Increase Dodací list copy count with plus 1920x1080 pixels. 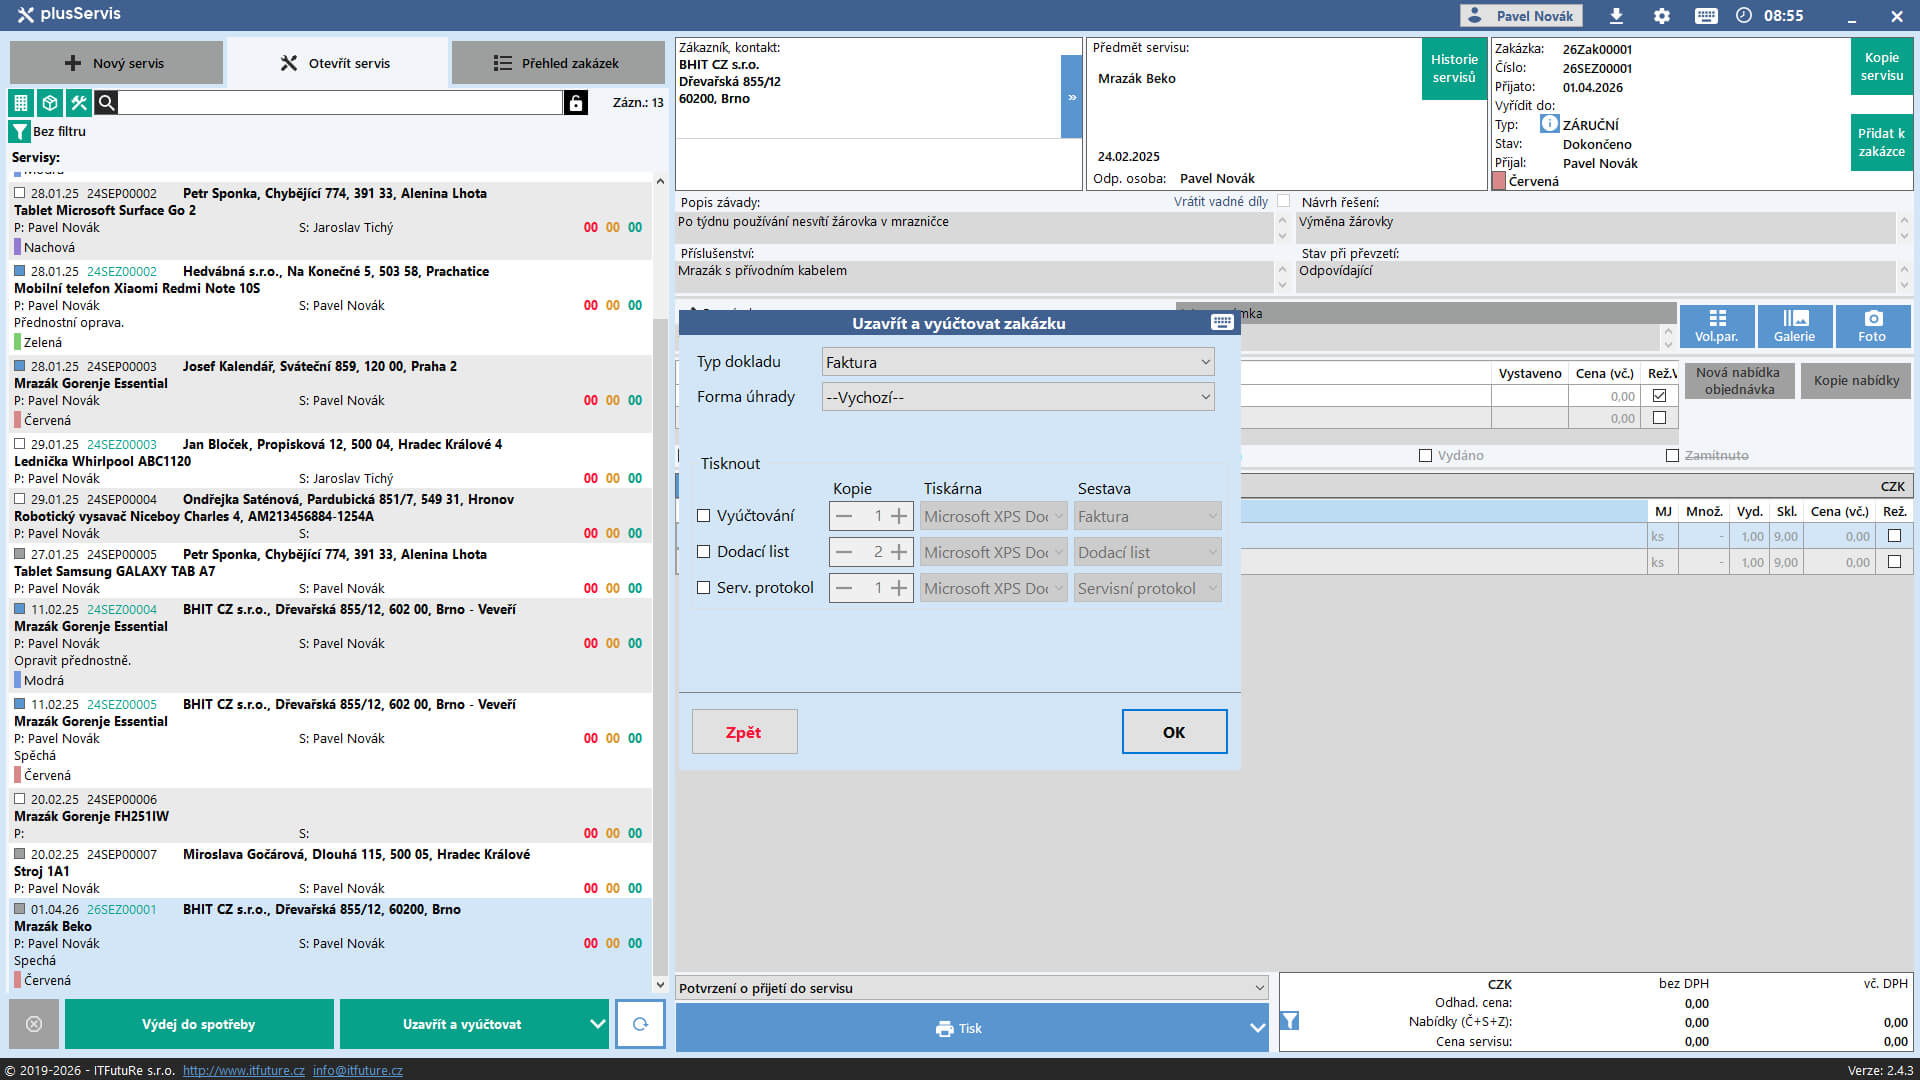point(899,552)
